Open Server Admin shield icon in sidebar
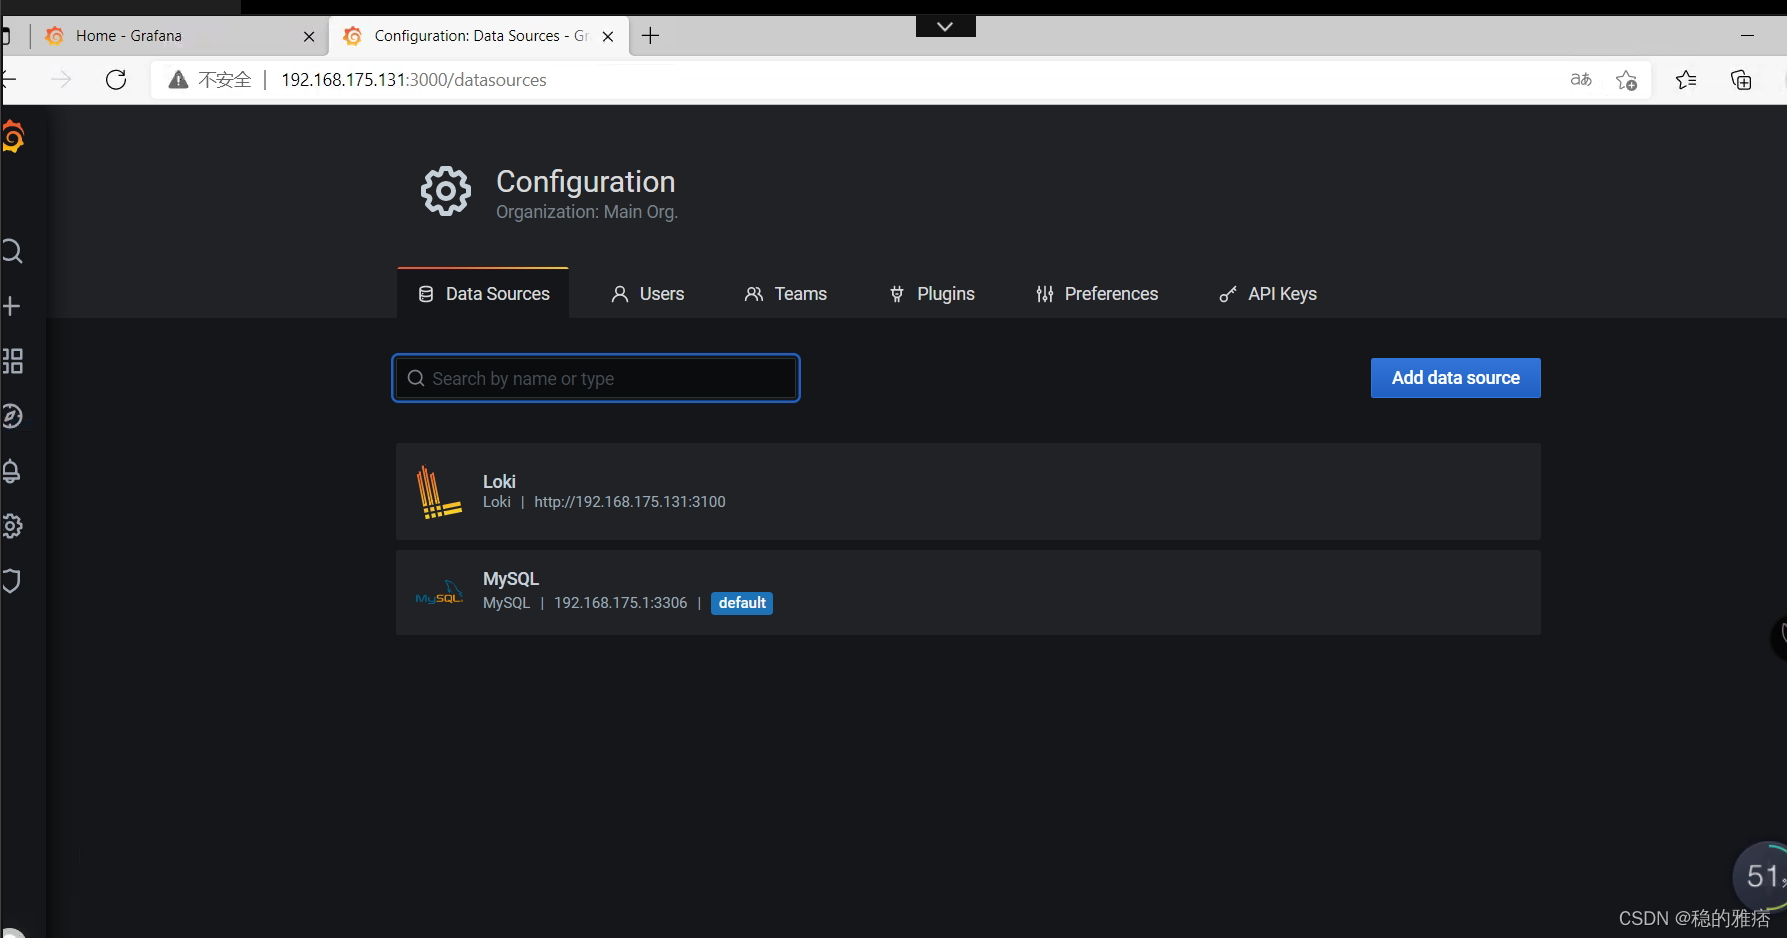This screenshot has width=1787, height=938. (11, 581)
